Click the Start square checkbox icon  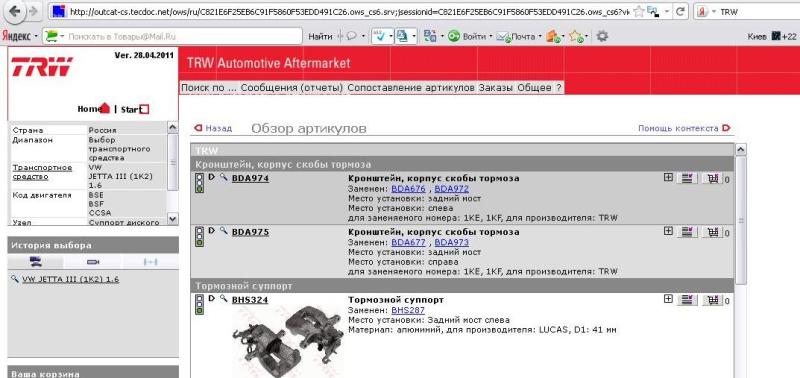(144, 109)
